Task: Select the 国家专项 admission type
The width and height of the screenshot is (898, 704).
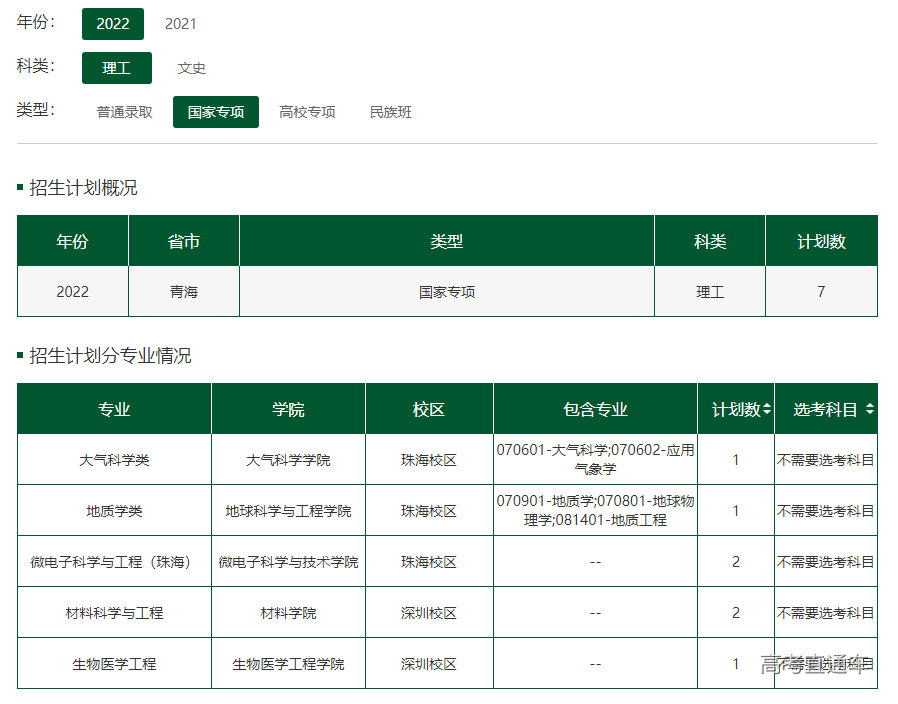Action: pos(216,112)
